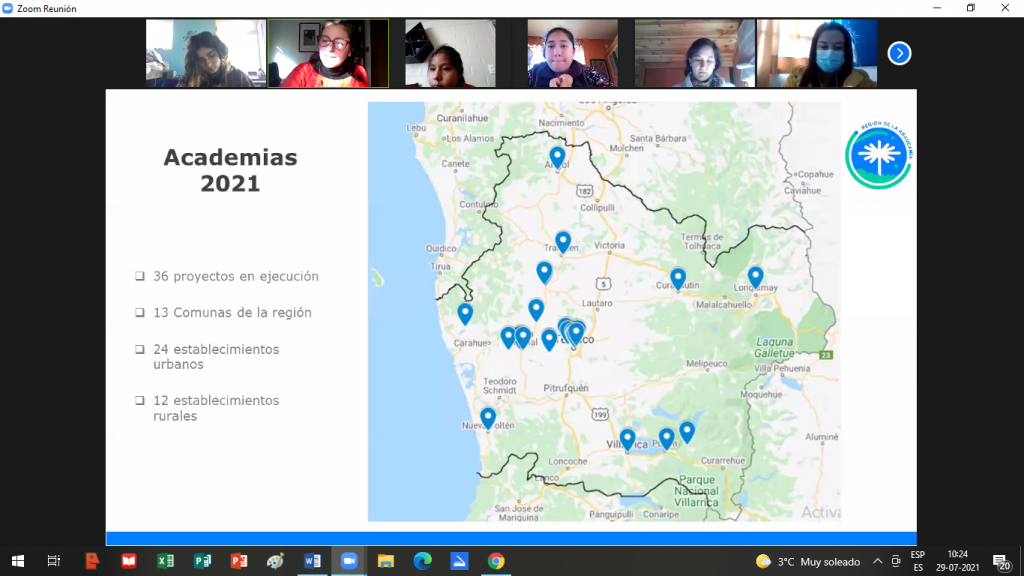The width and height of the screenshot is (1024, 576).
Task: Click '24 establecimientos urbanos' bullet text
Action: 216,357
